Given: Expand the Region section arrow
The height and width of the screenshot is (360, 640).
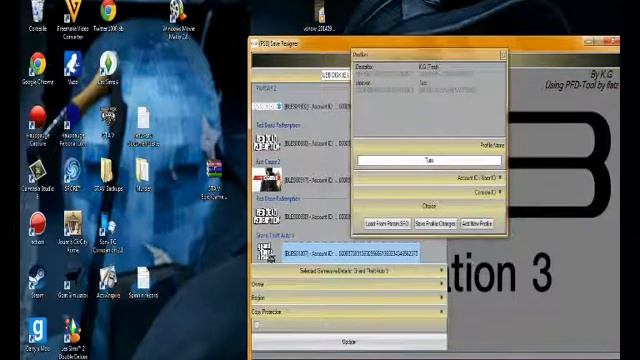Looking at the screenshot, I should pyautogui.click(x=441, y=298).
